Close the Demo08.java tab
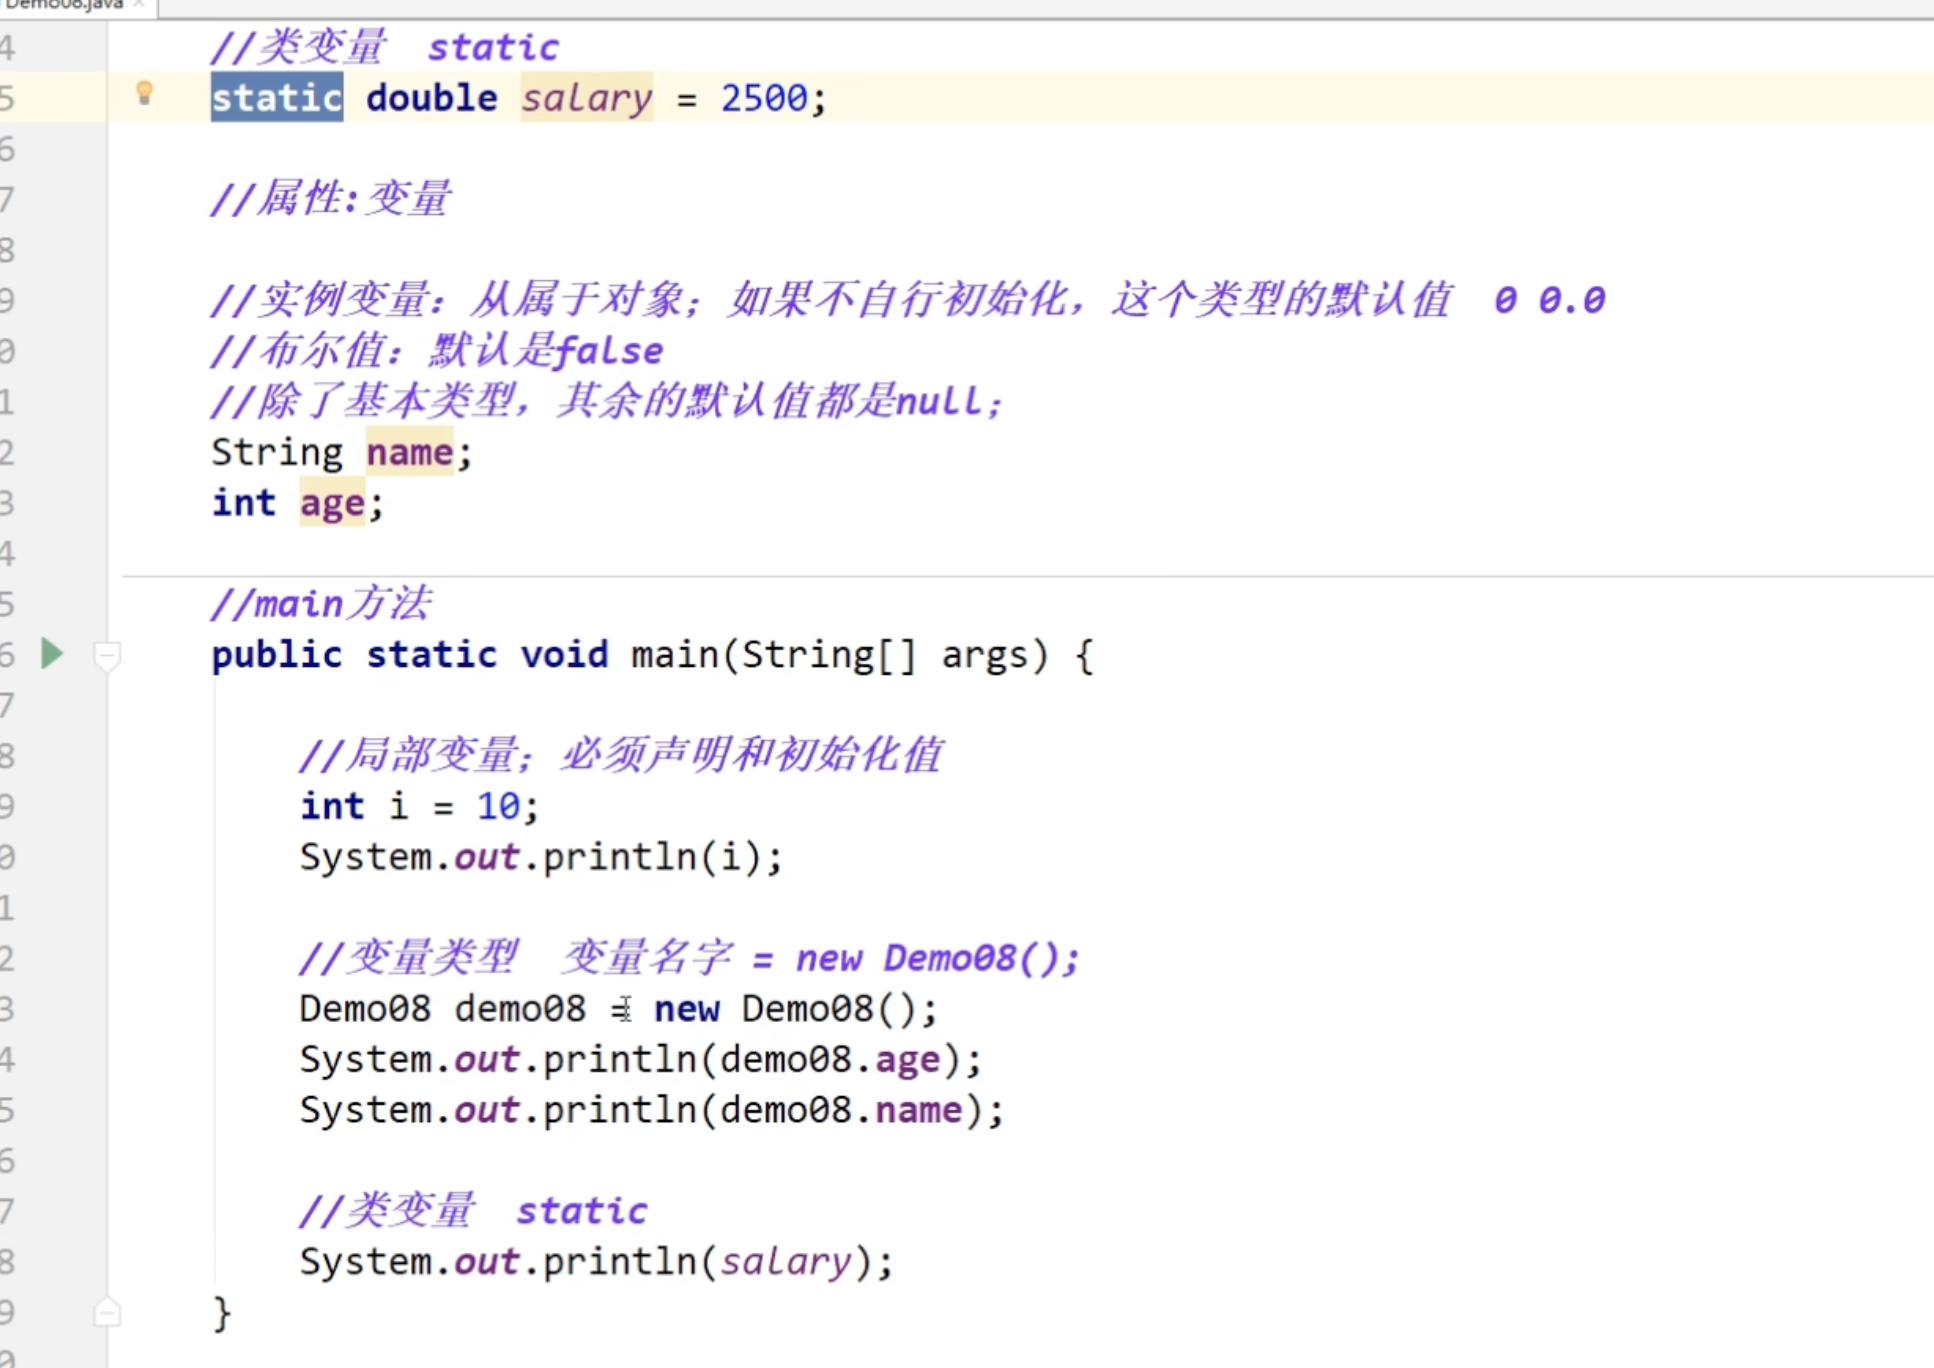 point(139,4)
